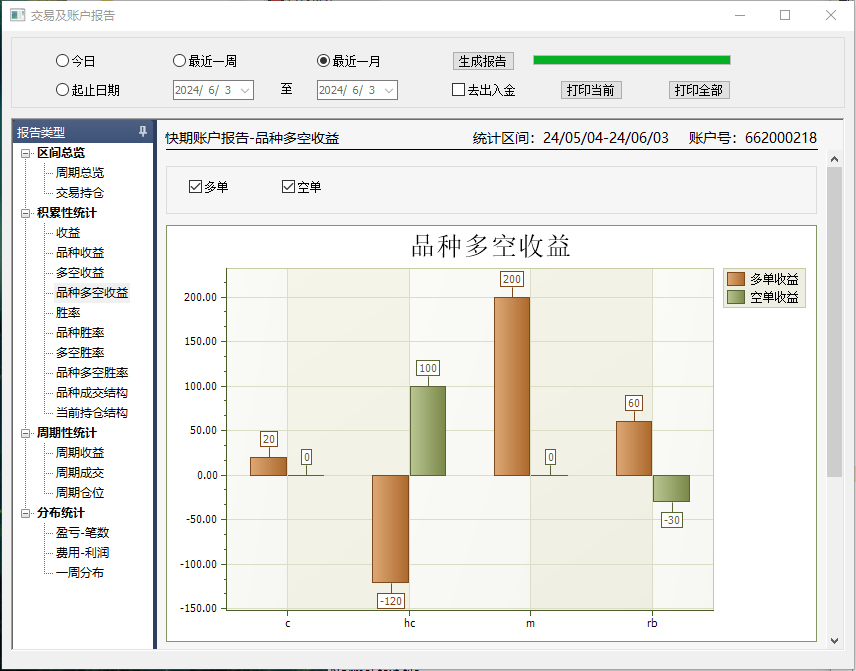Screen dimensions: 856x671
Task: Toggle the 空单 checkbox
Action: point(289,187)
